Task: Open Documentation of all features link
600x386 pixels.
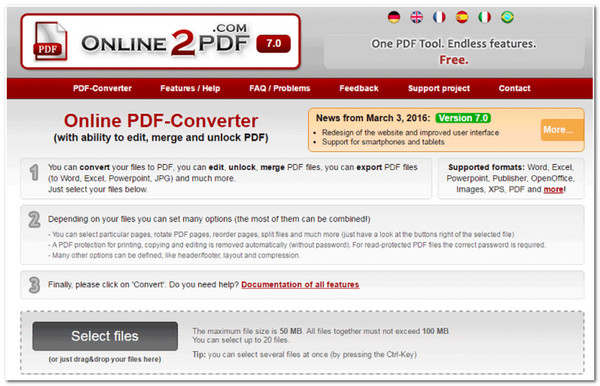Action: click(x=300, y=285)
